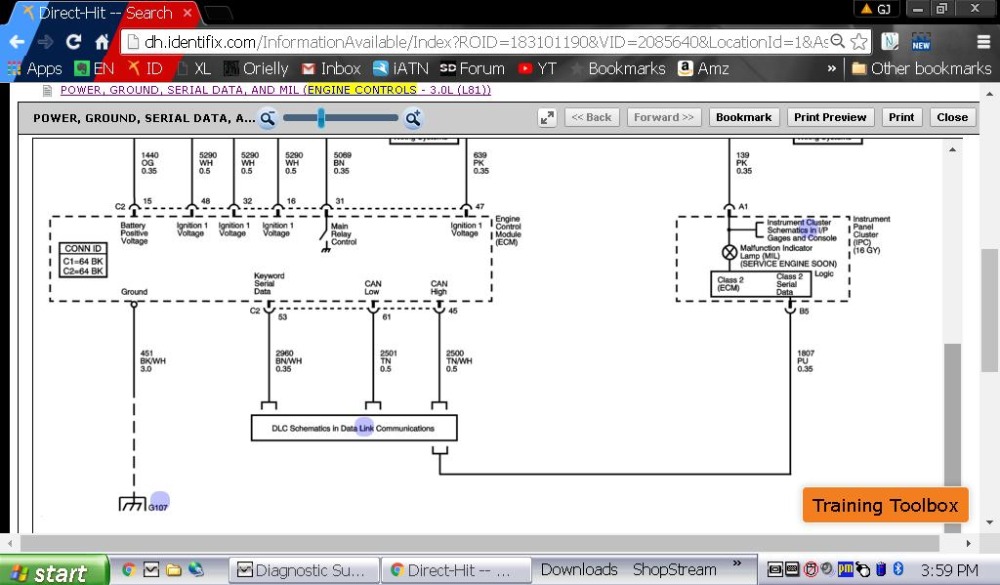Click the fullscreen expand diagram icon
Viewport: 1000px width, 585px height.
pos(547,118)
